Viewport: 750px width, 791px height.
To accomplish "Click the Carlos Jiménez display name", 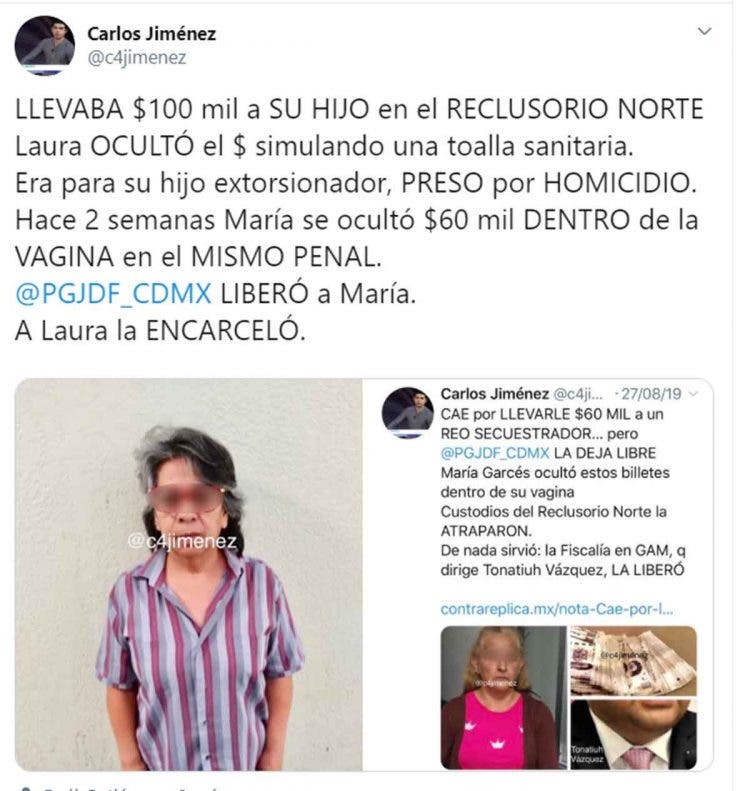I will pos(151,34).
